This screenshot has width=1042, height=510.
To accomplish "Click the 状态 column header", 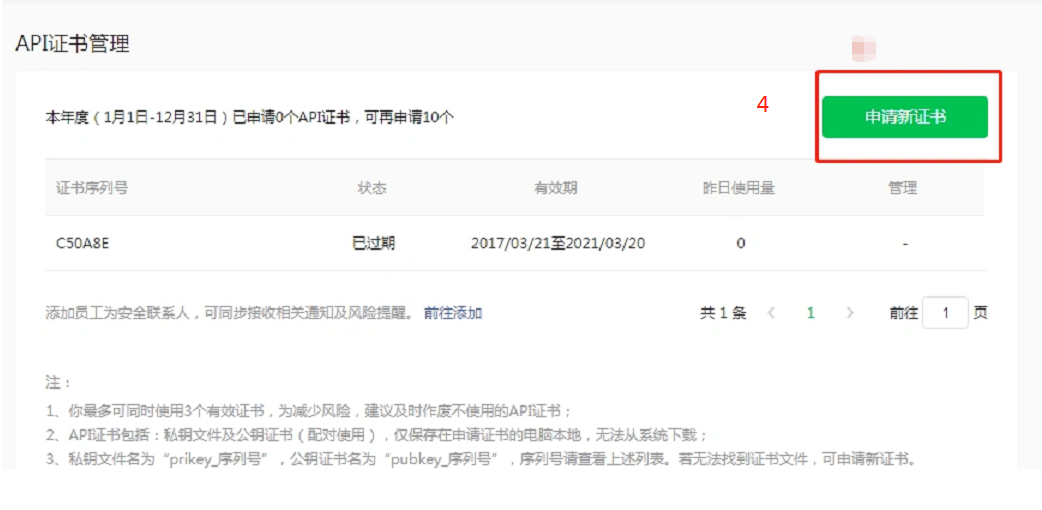I will point(372,188).
